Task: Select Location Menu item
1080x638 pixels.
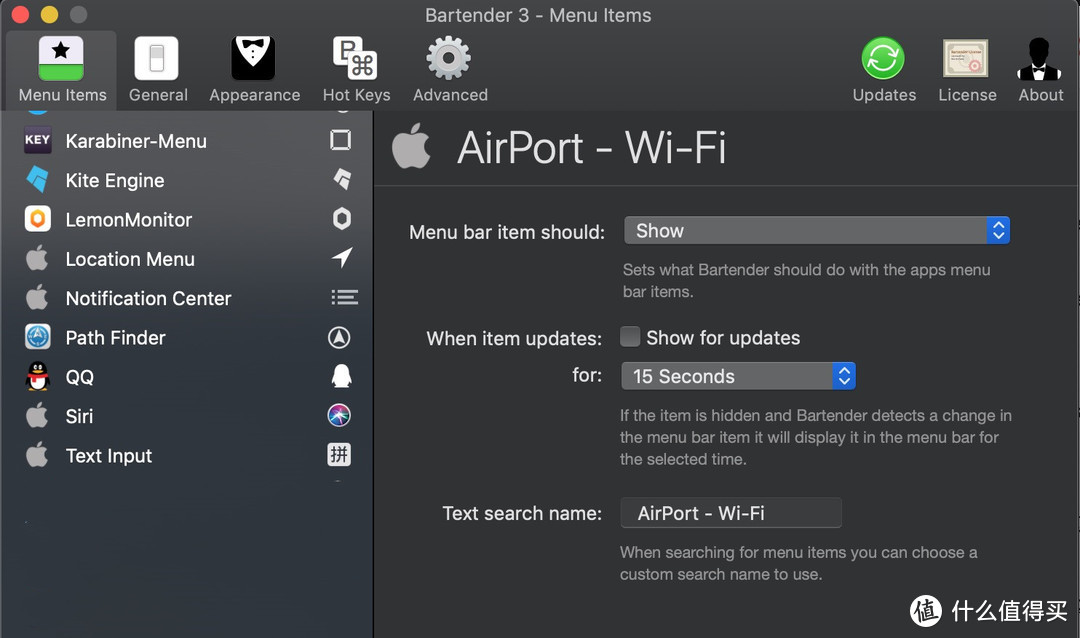Action: point(187,258)
